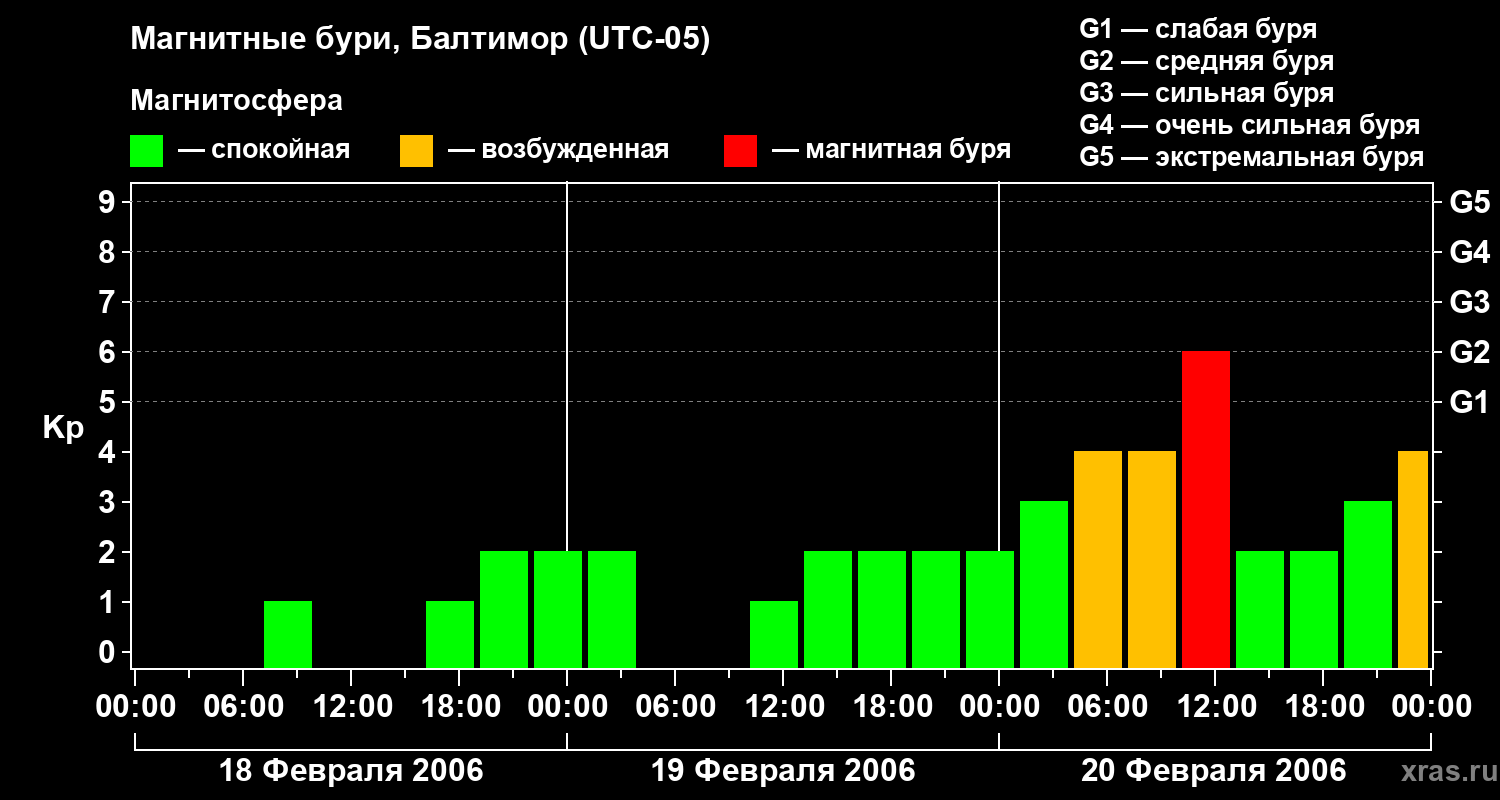Image resolution: width=1500 pixels, height=800 pixels.
Task: Click '06:00' time label under 20 Февраля
Action: [x=1107, y=706]
